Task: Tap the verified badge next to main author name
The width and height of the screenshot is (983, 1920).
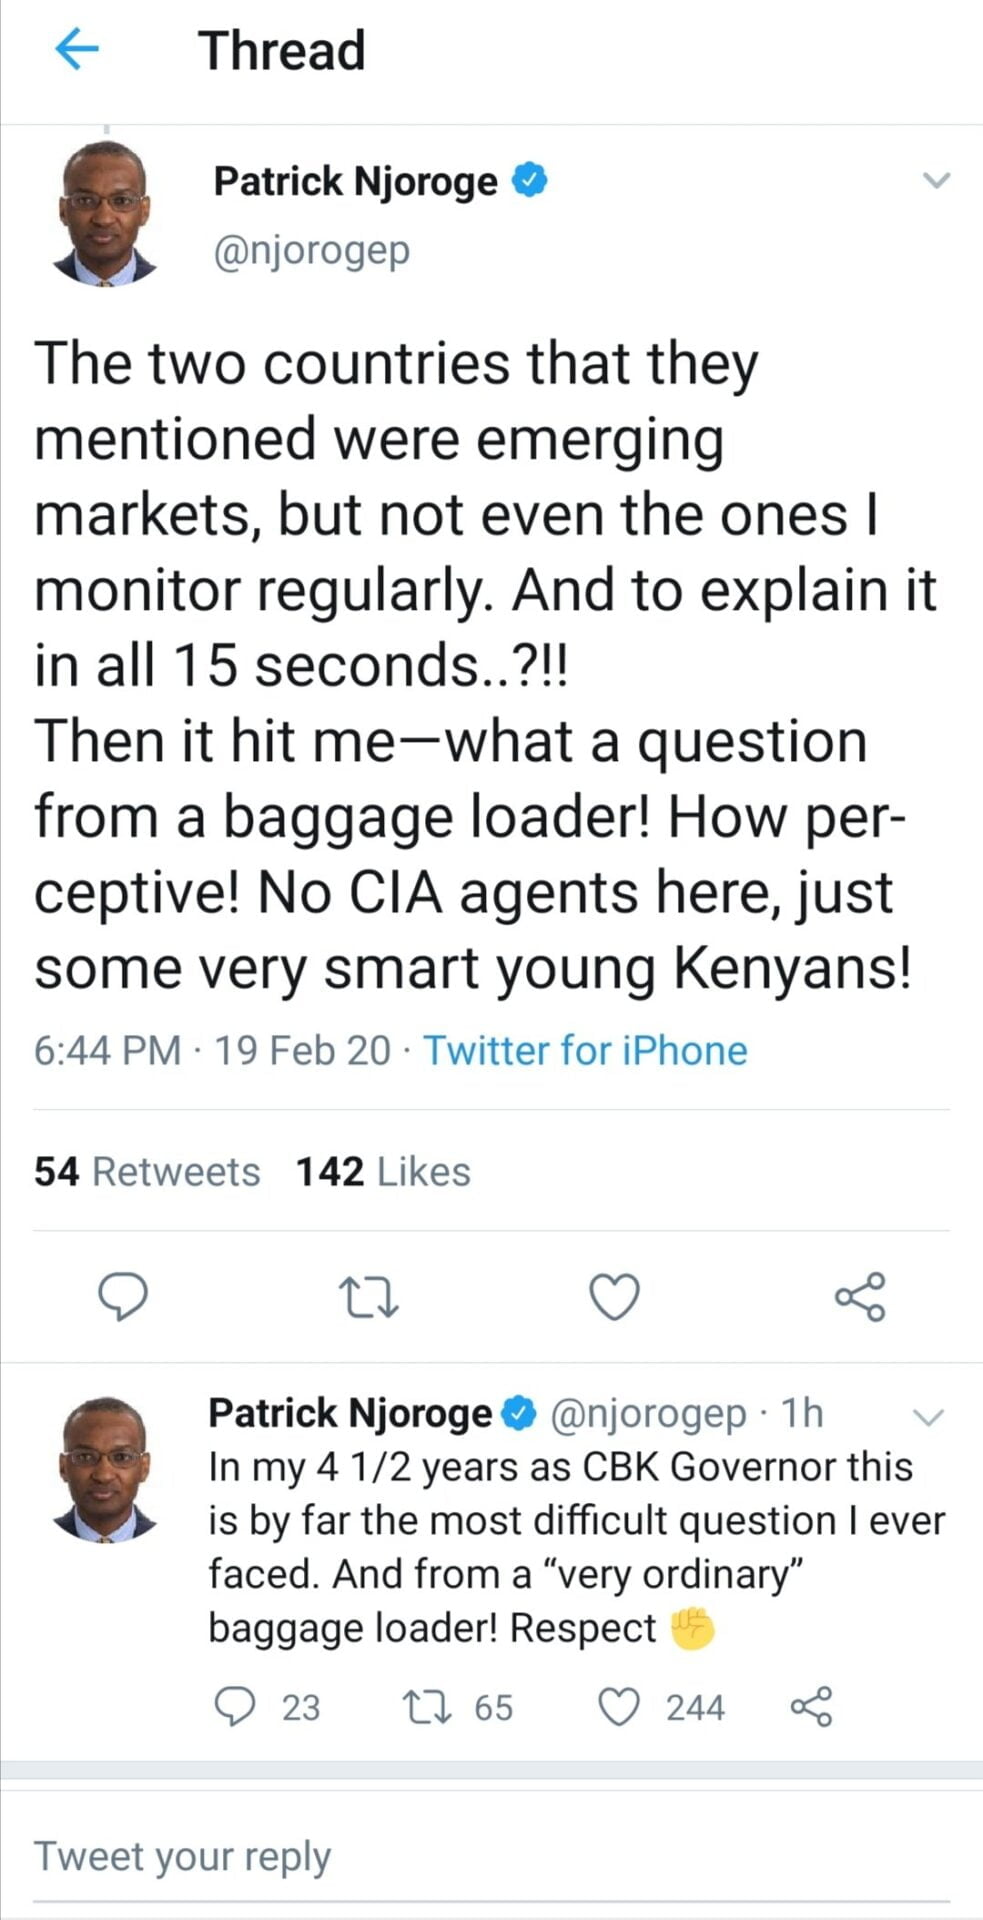Action: (x=530, y=181)
